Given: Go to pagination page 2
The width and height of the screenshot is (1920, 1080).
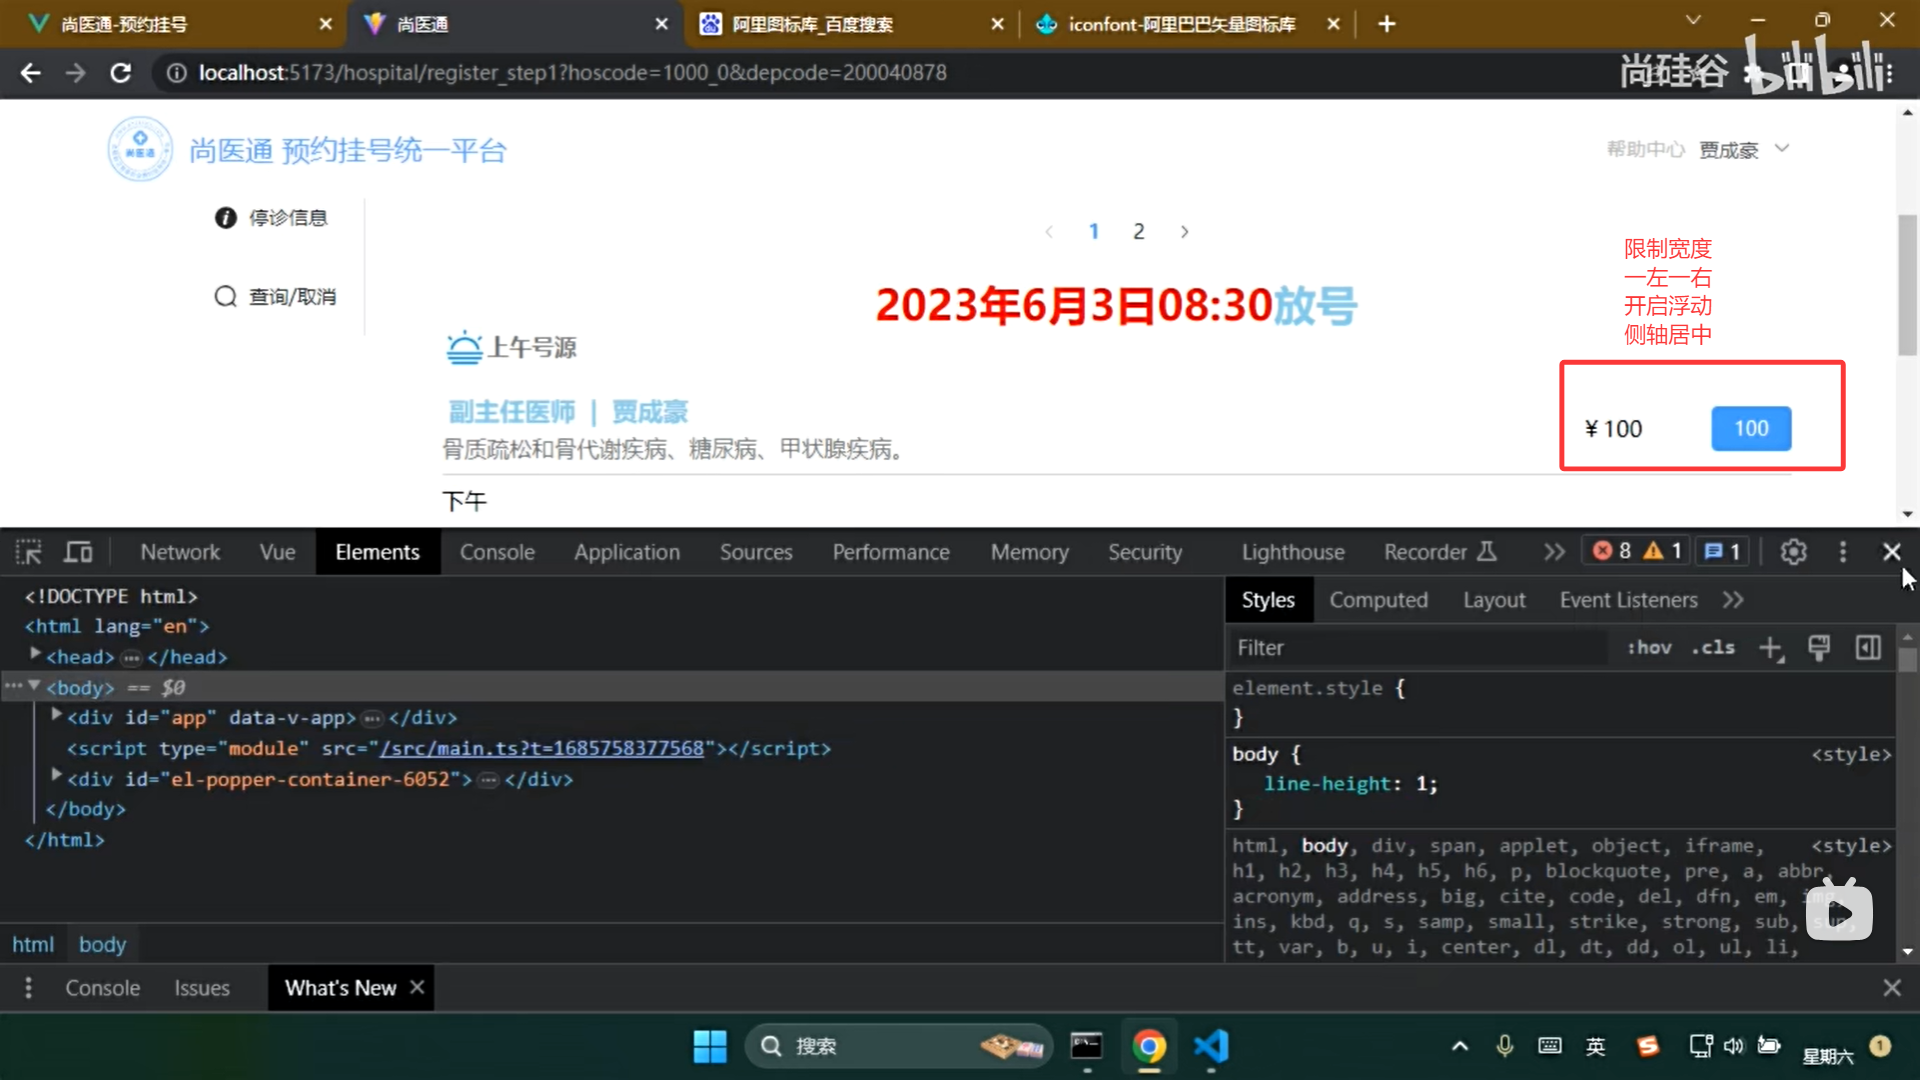Looking at the screenshot, I should click(1138, 230).
